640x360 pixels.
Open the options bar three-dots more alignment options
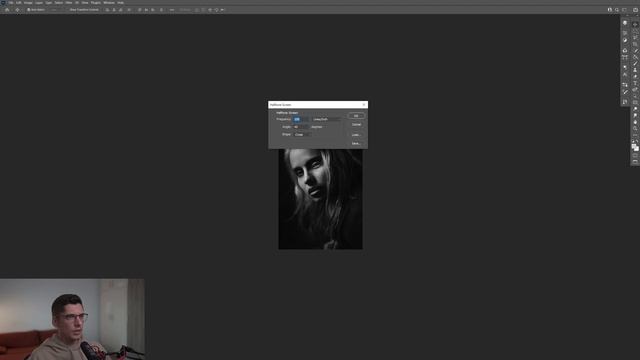coord(172,9)
